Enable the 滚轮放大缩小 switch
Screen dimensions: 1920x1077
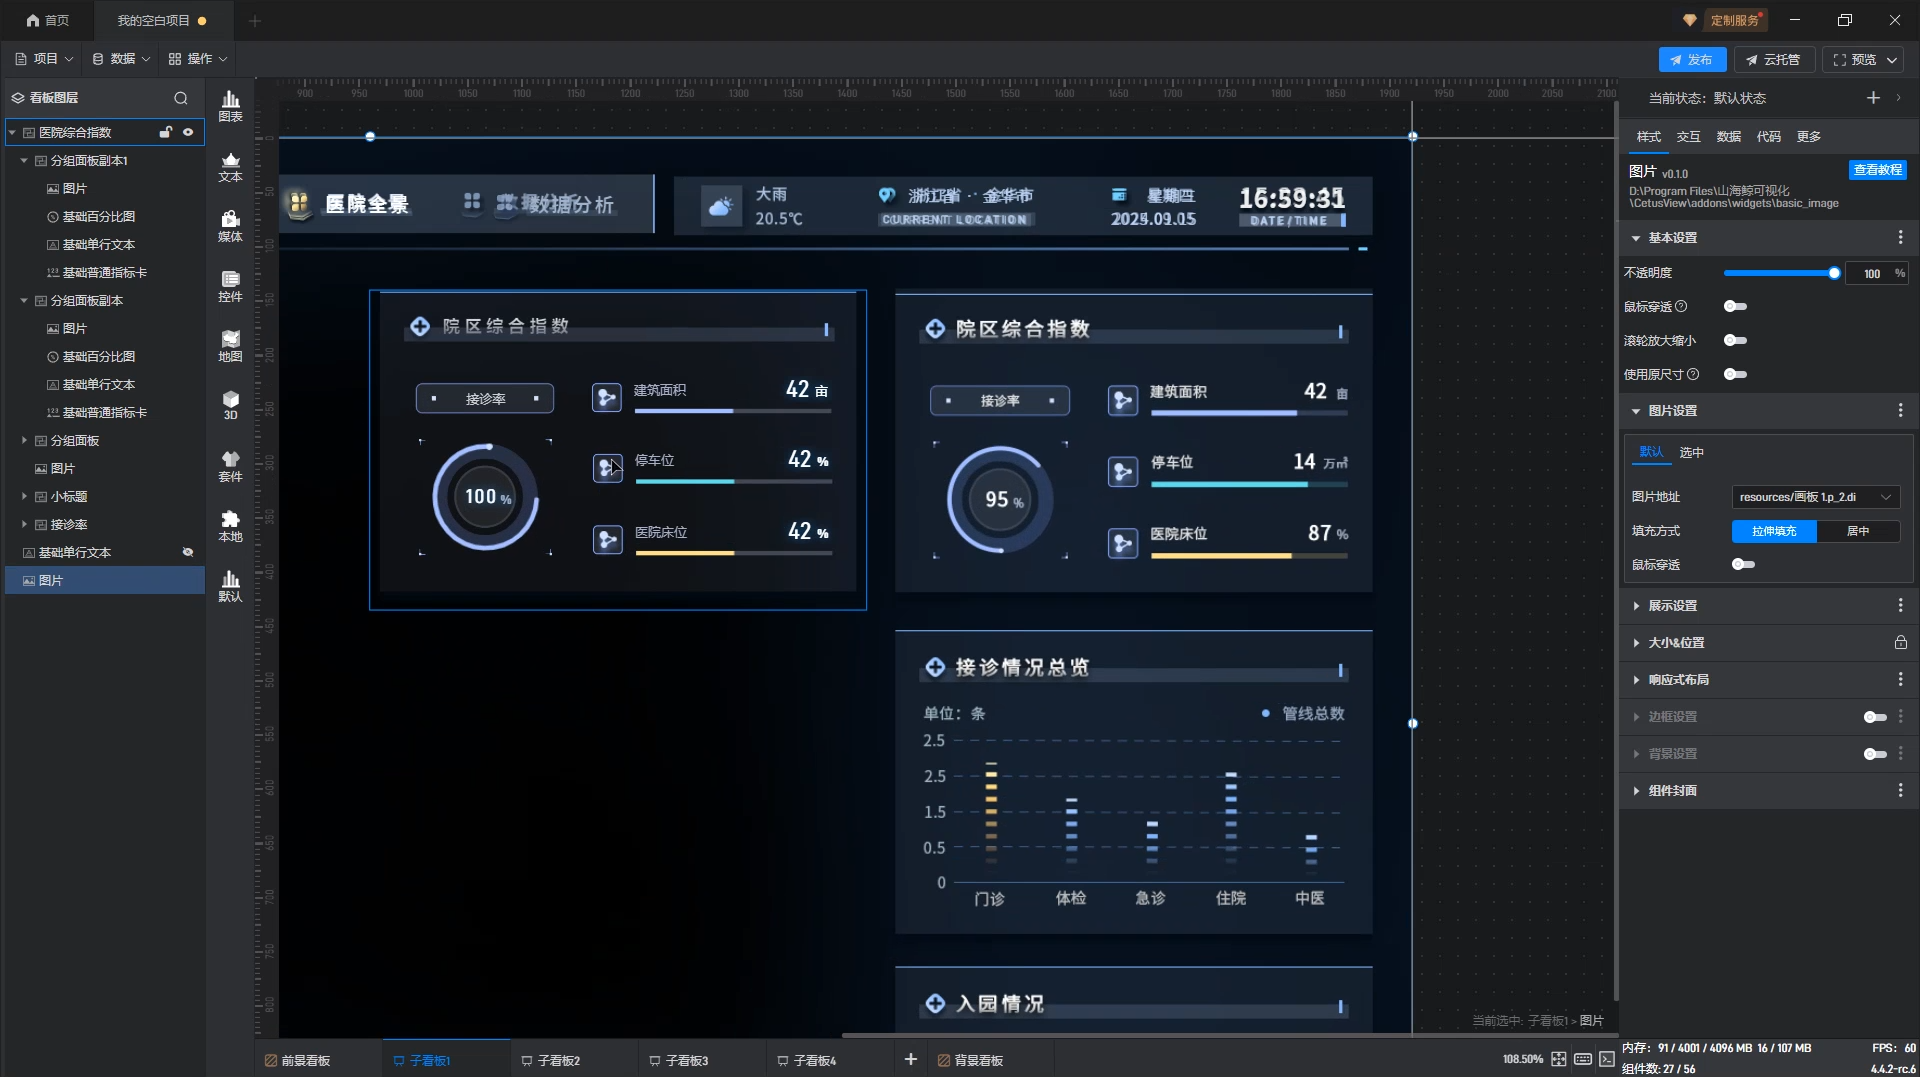click(x=1736, y=341)
